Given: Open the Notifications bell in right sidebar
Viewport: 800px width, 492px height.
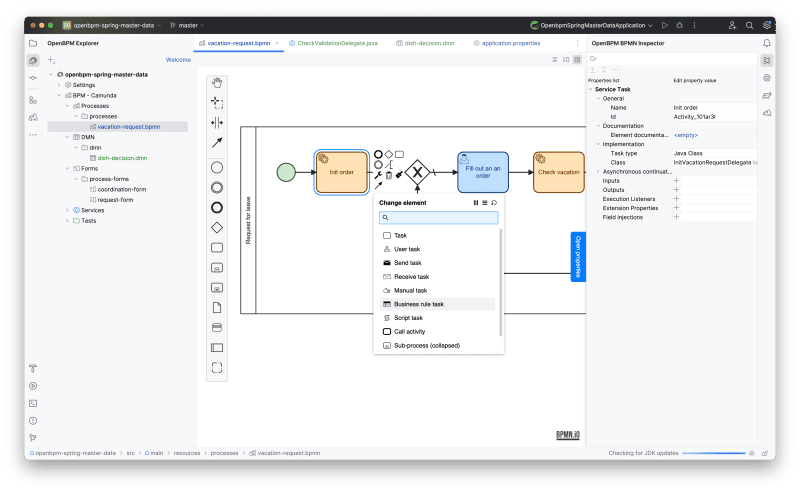Looking at the screenshot, I should click(x=767, y=43).
